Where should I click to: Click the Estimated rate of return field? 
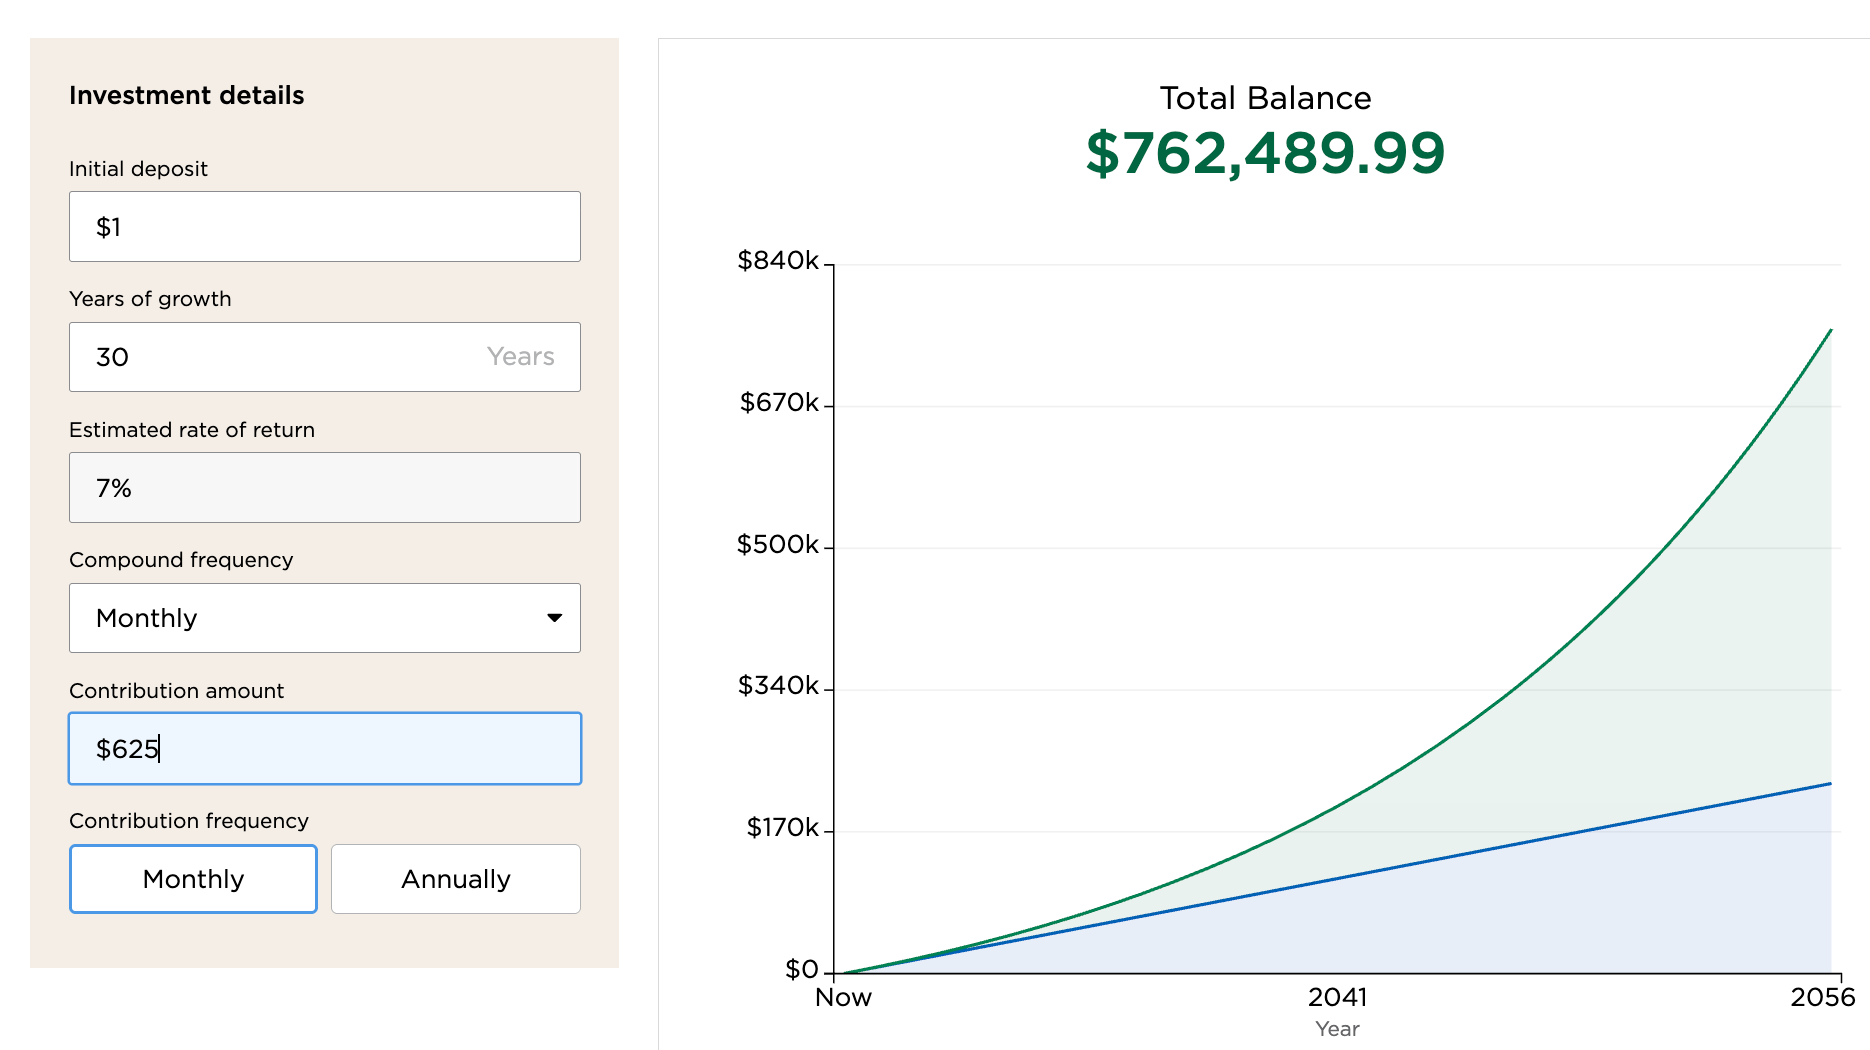click(x=324, y=488)
